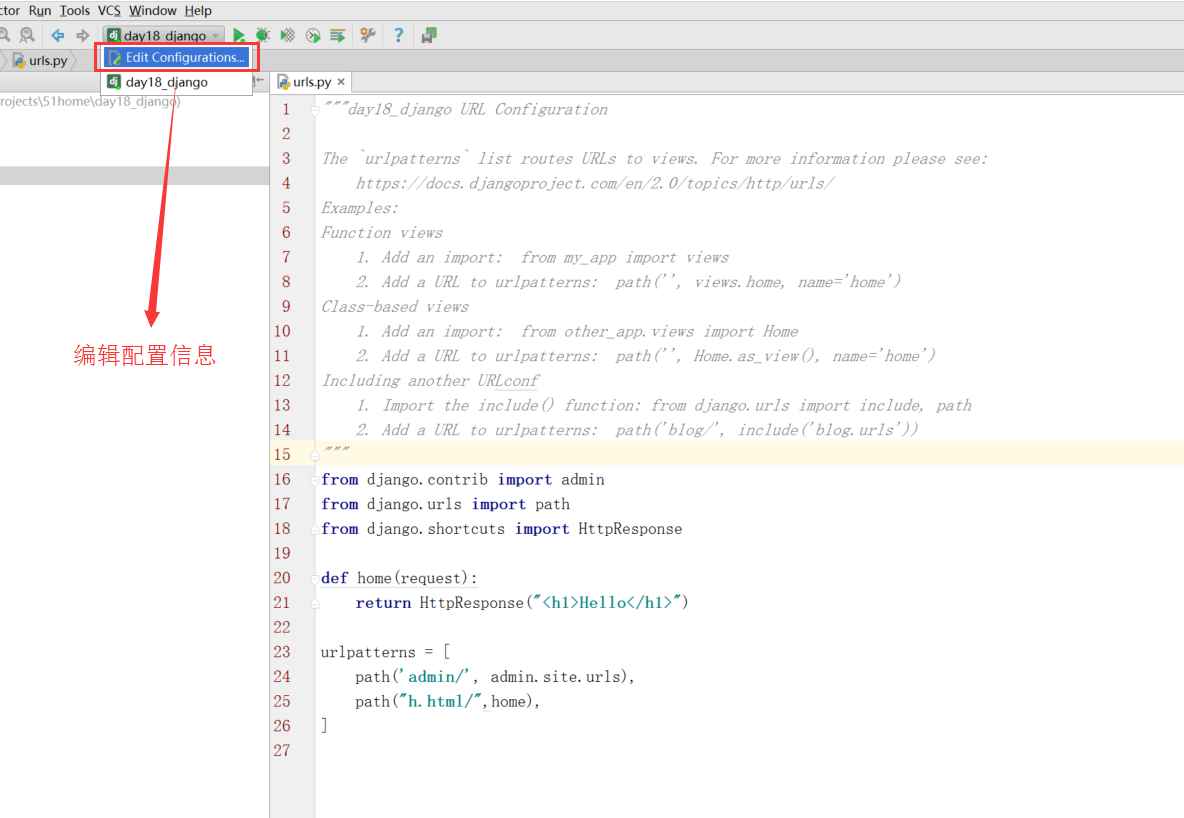
Task: Fold the import block at line 16
Action: [315, 480]
